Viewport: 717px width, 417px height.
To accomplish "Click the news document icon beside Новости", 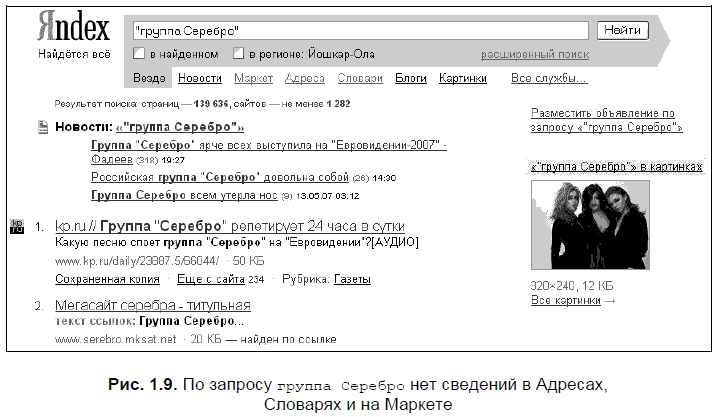I will [x=42, y=128].
